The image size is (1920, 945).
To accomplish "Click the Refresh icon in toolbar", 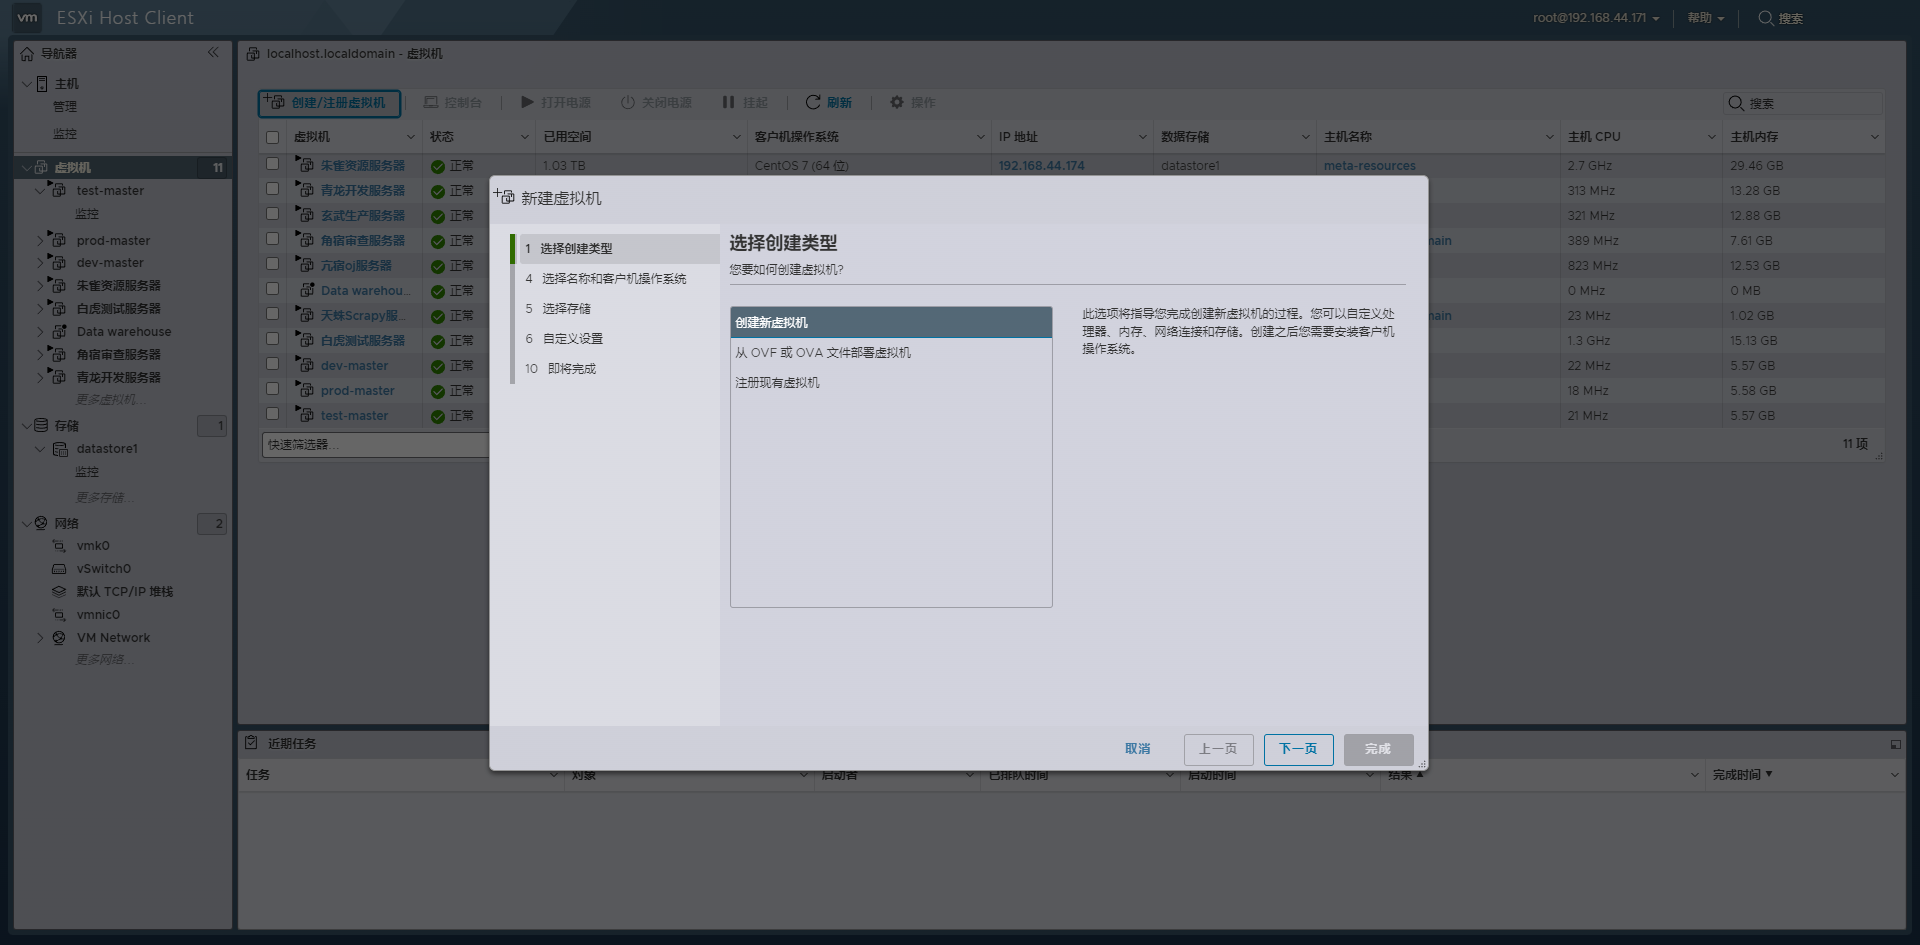I will click(813, 102).
